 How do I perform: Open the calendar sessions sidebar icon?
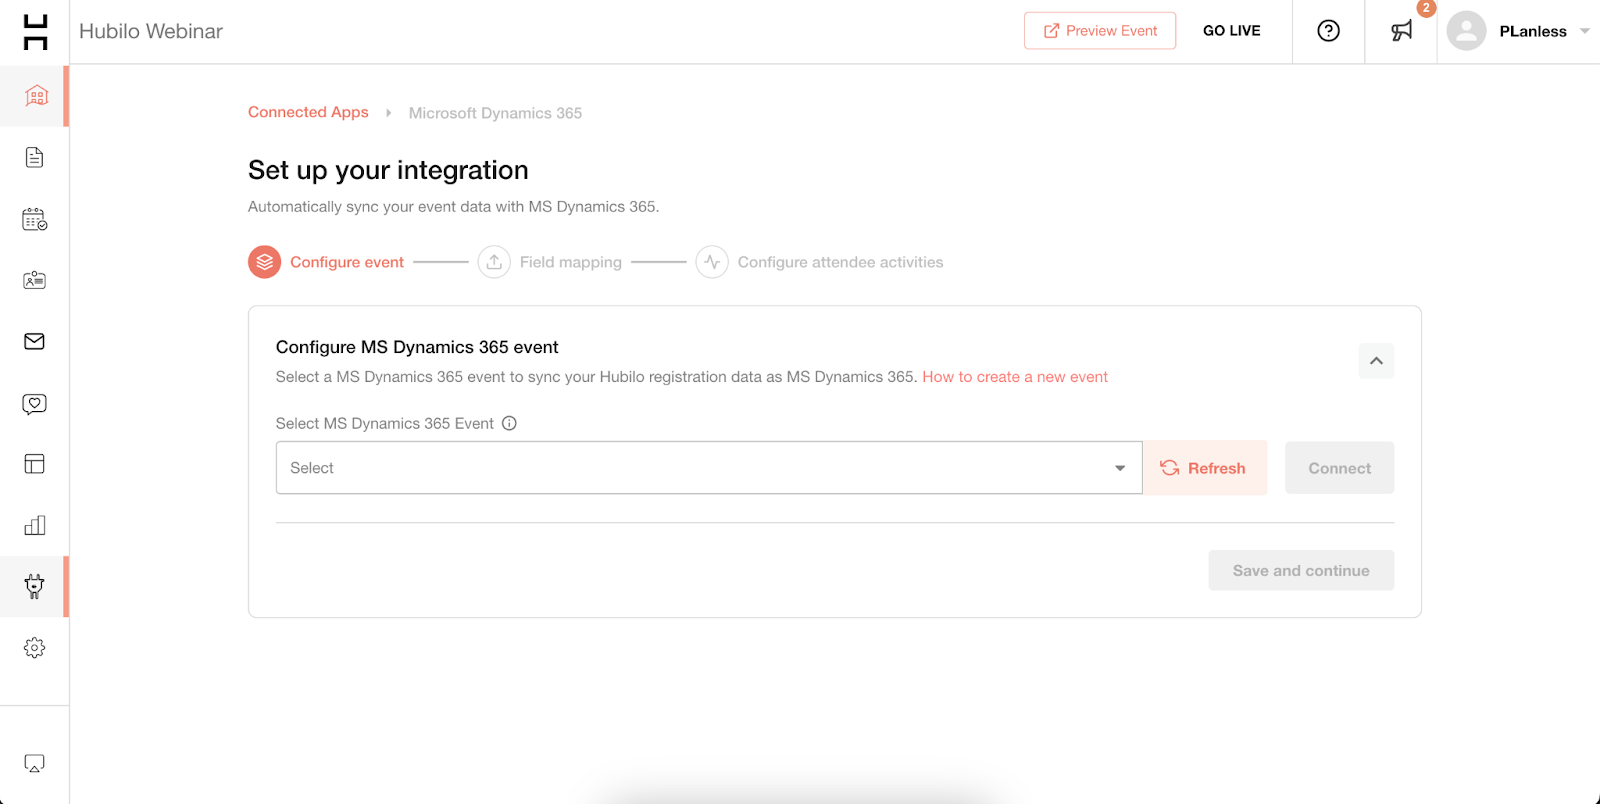(x=35, y=219)
